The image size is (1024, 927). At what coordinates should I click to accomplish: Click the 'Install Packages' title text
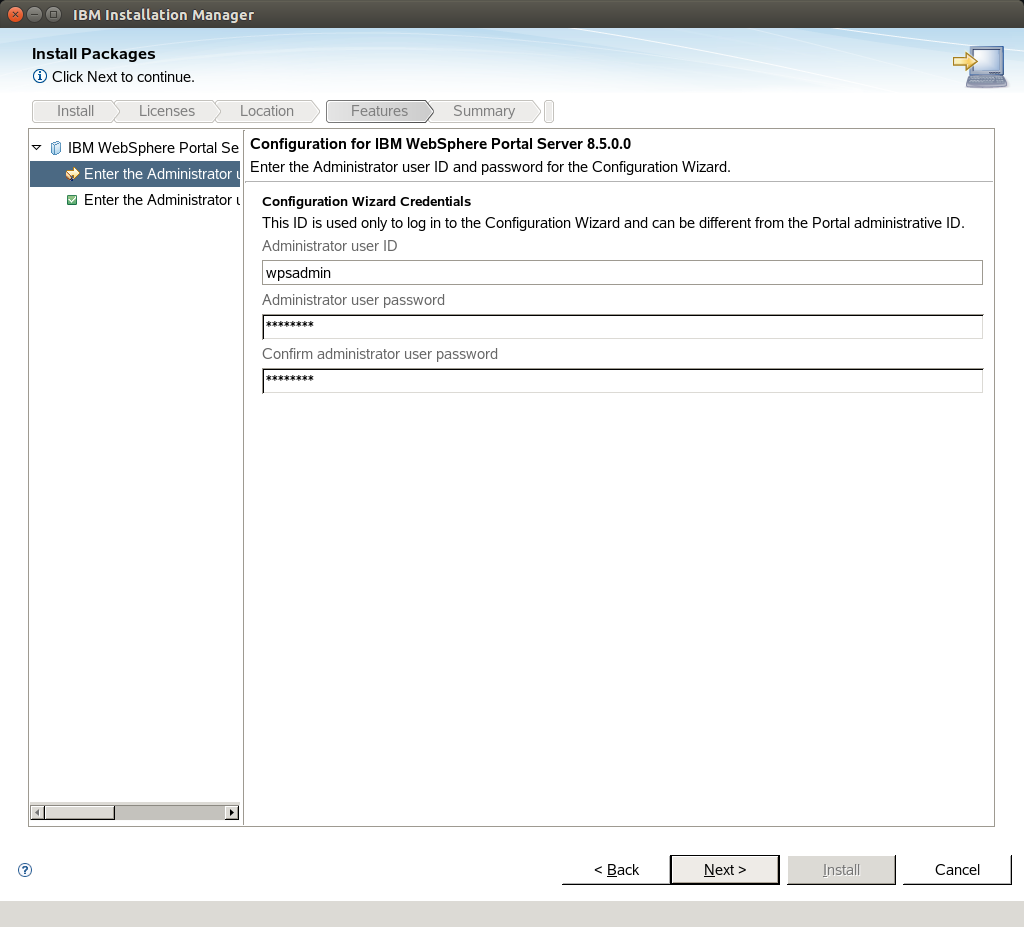93,54
